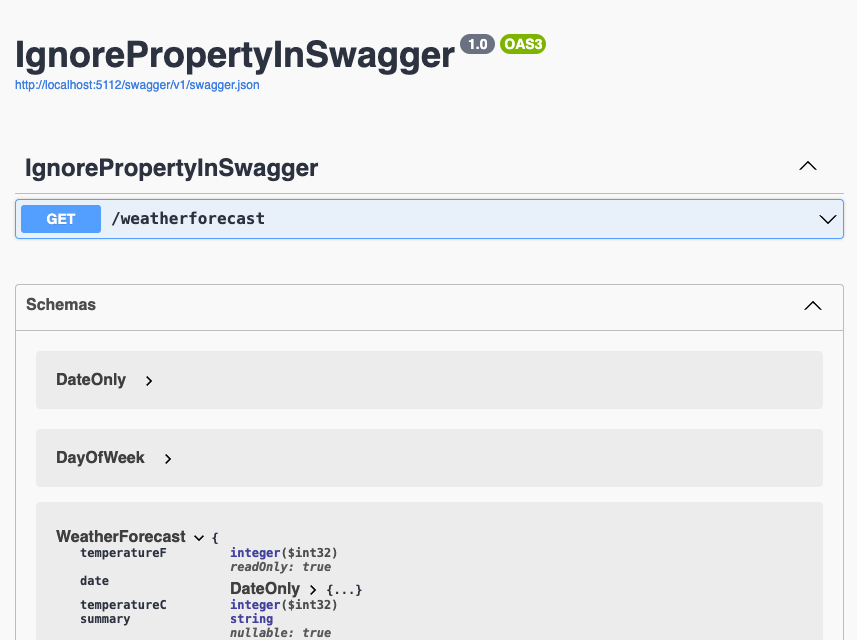Expand the nested DateOnly arrow in date property
The image size is (857, 640).
[x=313, y=590]
